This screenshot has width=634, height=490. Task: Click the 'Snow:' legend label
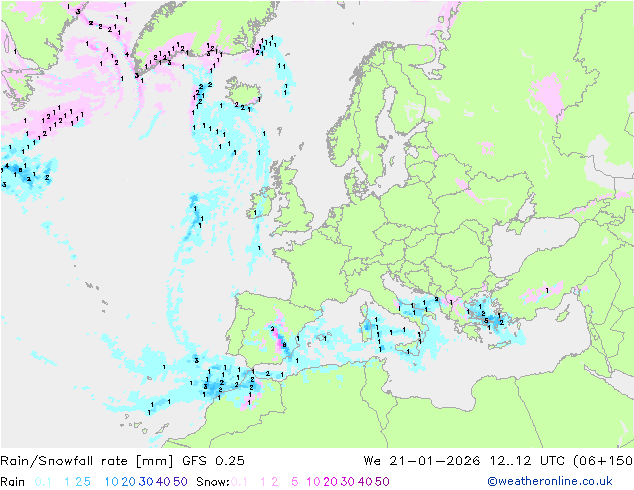(x=213, y=482)
